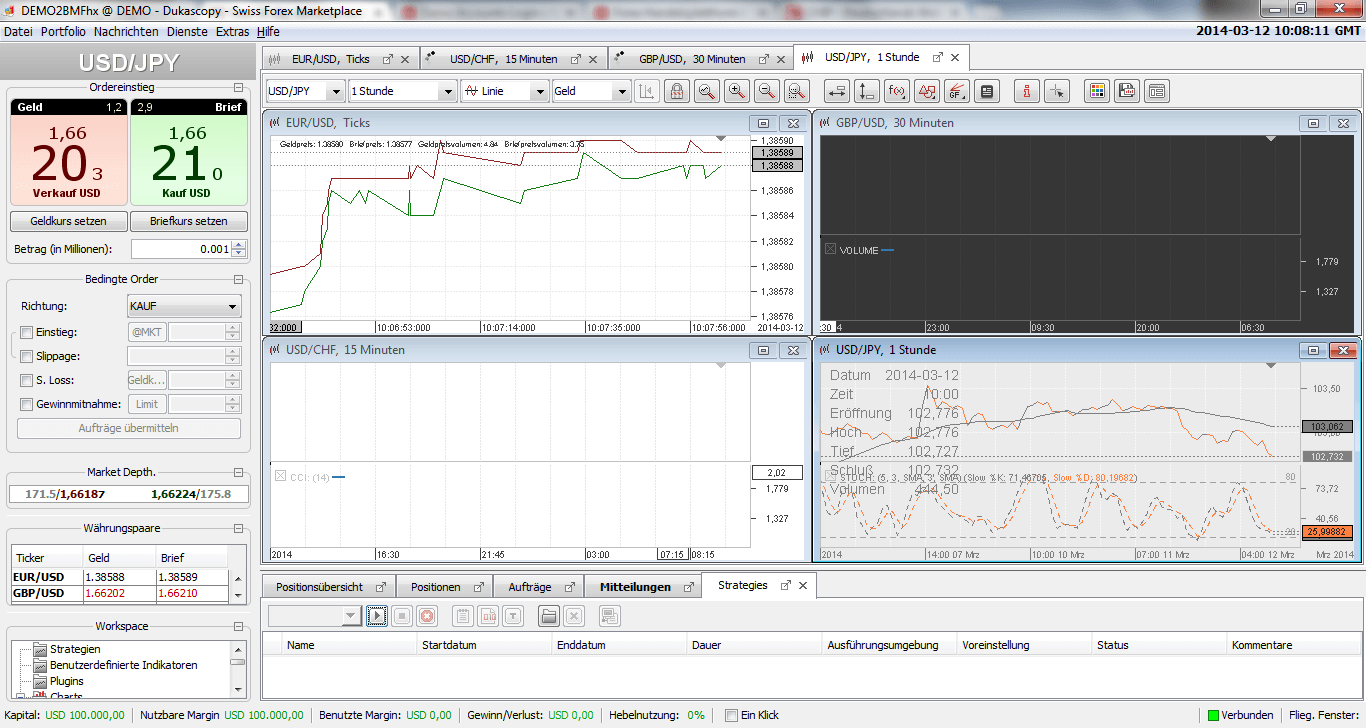This screenshot has height=728, width=1366.
Task: Undock the EUR/USD Ticks tab
Action: pos(388,59)
